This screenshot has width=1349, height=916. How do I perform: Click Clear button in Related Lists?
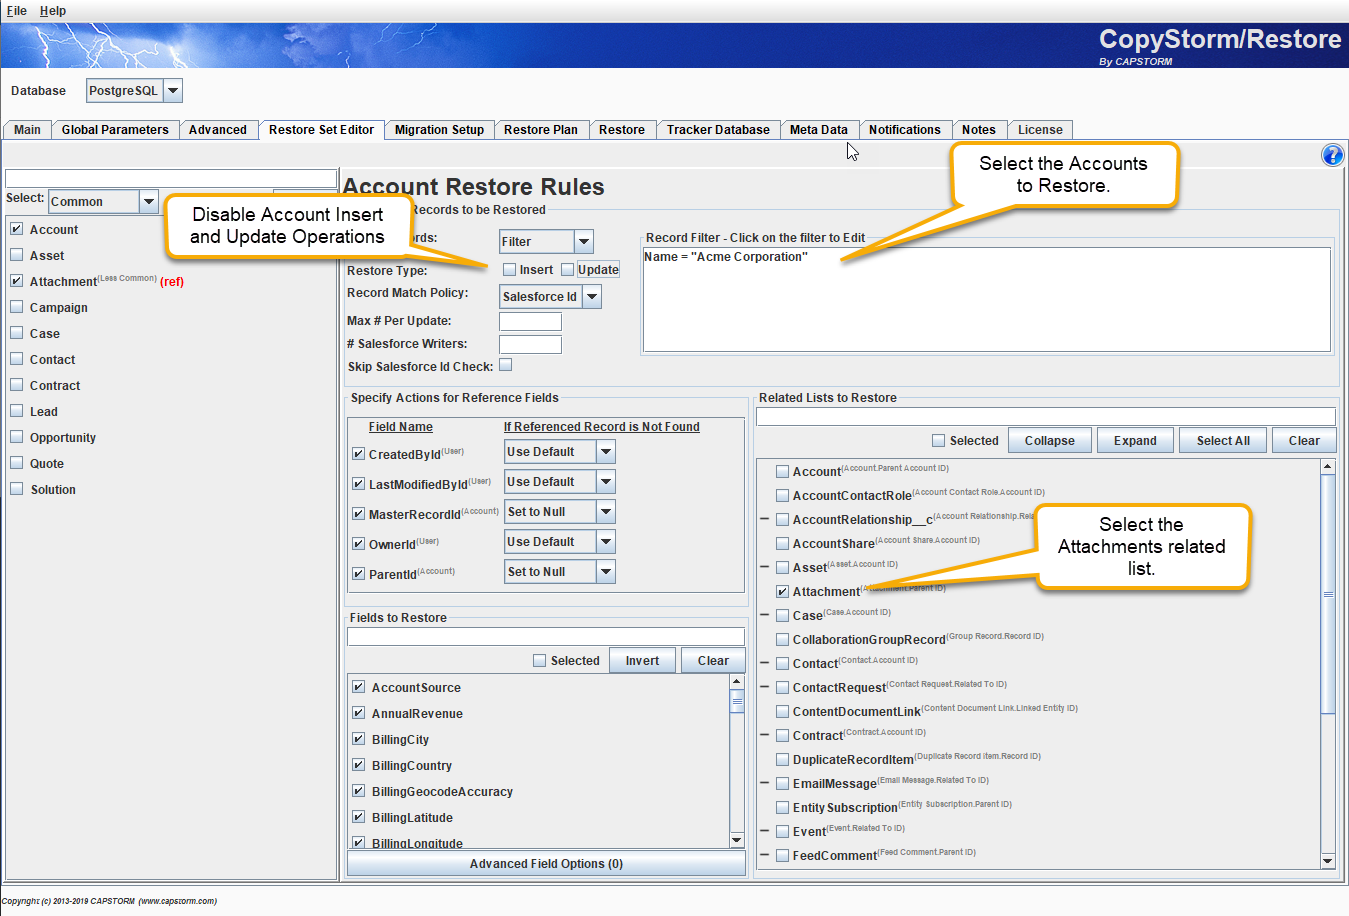point(1304,441)
